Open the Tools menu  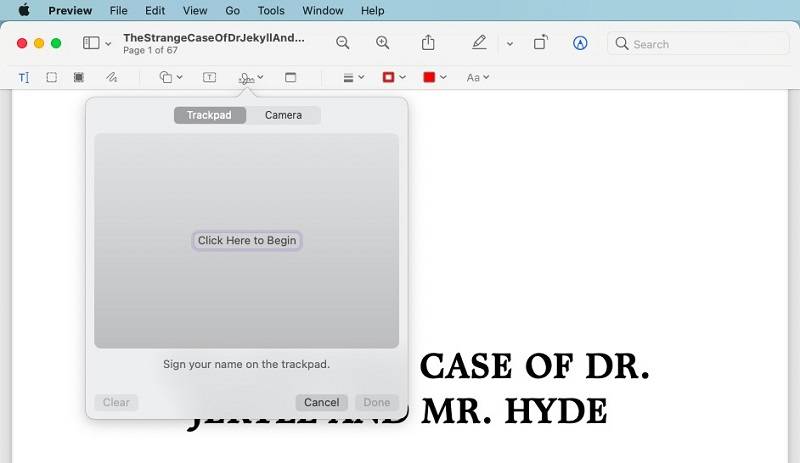(271, 11)
